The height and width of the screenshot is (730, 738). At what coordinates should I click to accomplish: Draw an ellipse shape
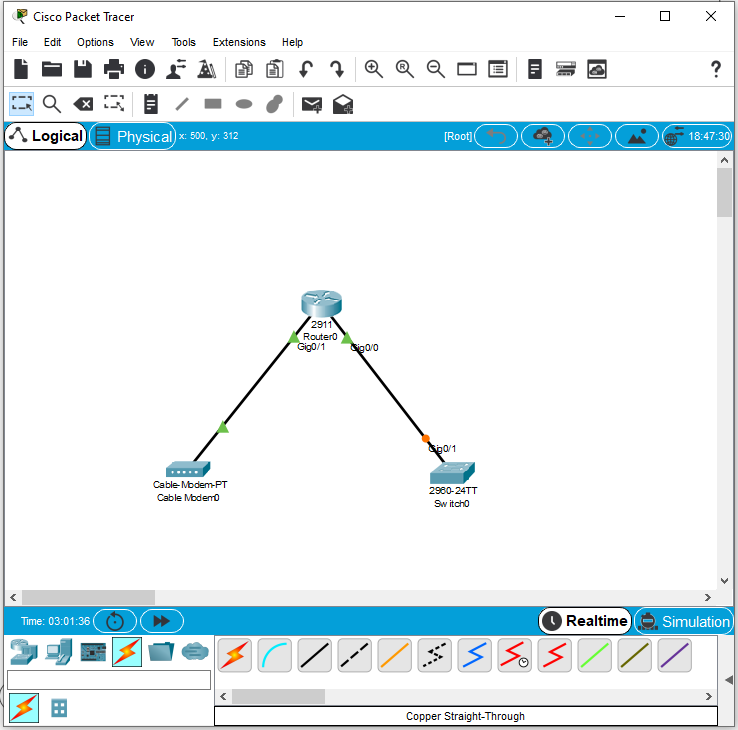[244, 104]
